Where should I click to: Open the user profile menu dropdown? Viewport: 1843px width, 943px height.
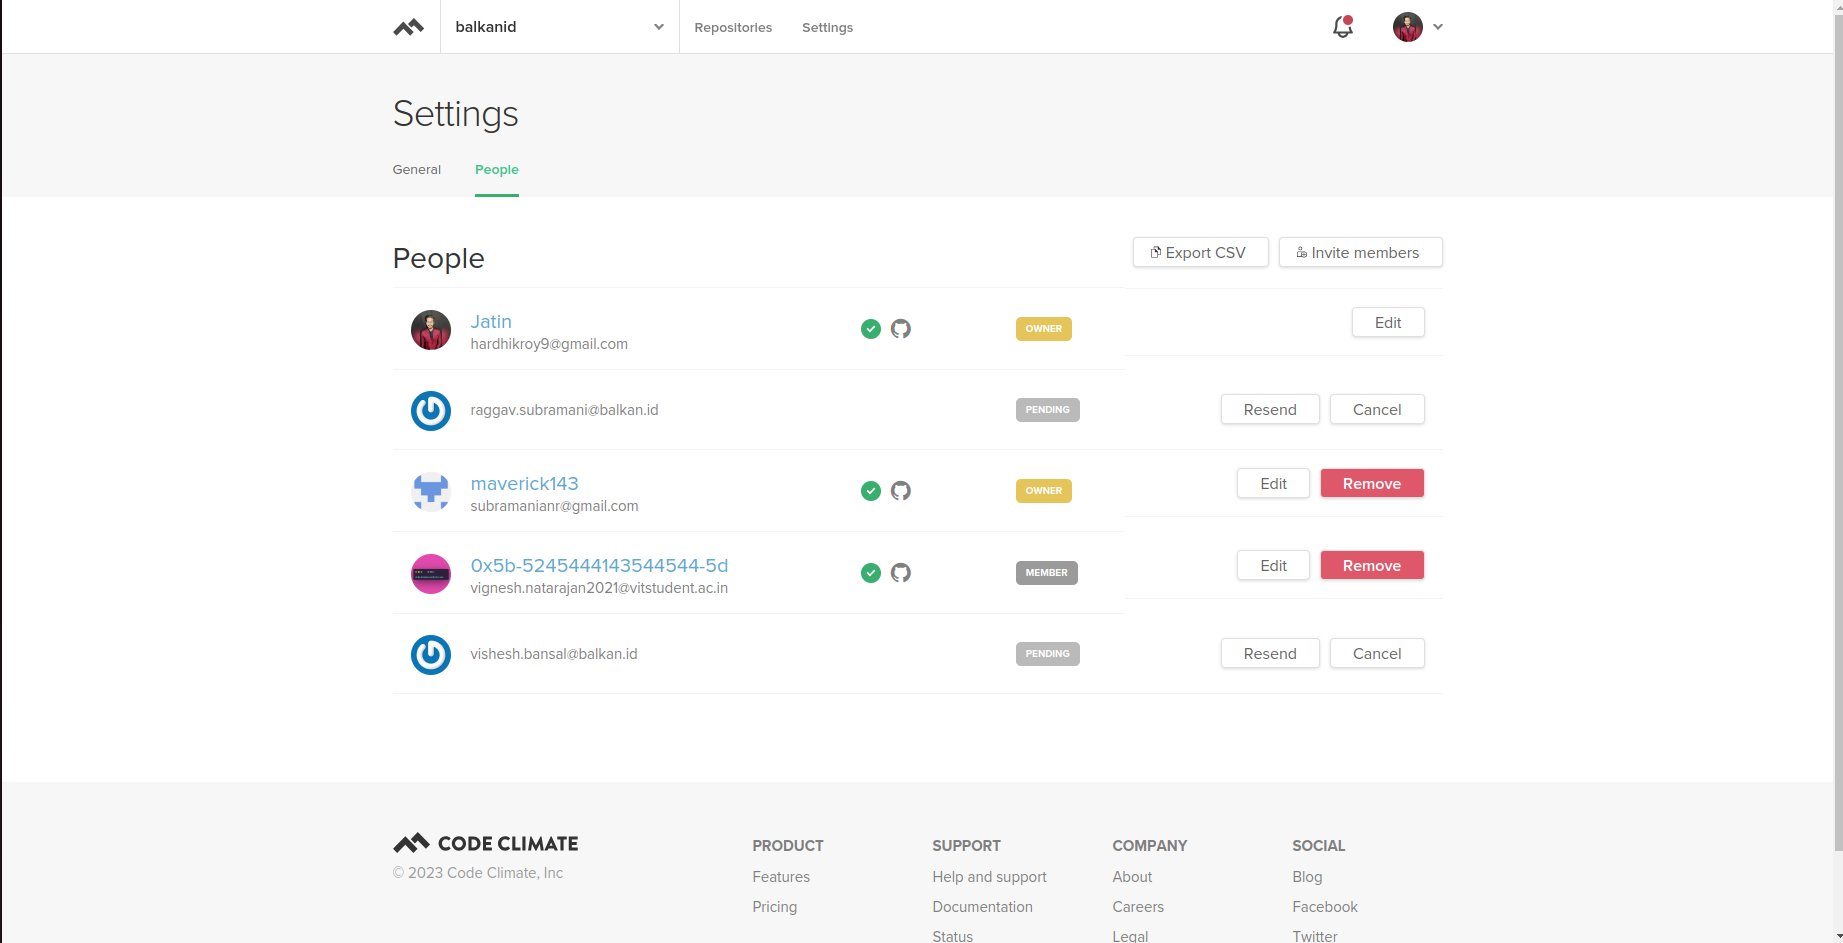tap(1418, 27)
